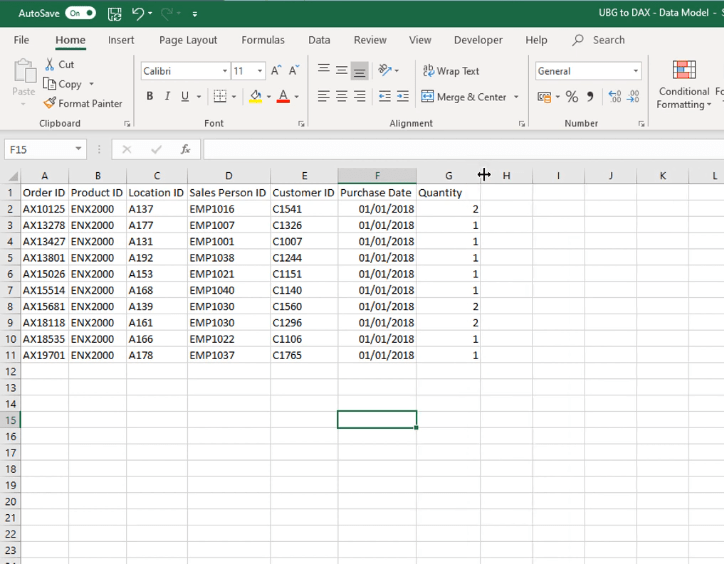This screenshot has width=724, height=564.
Task: Click the Align Right icon
Action: point(359,96)
